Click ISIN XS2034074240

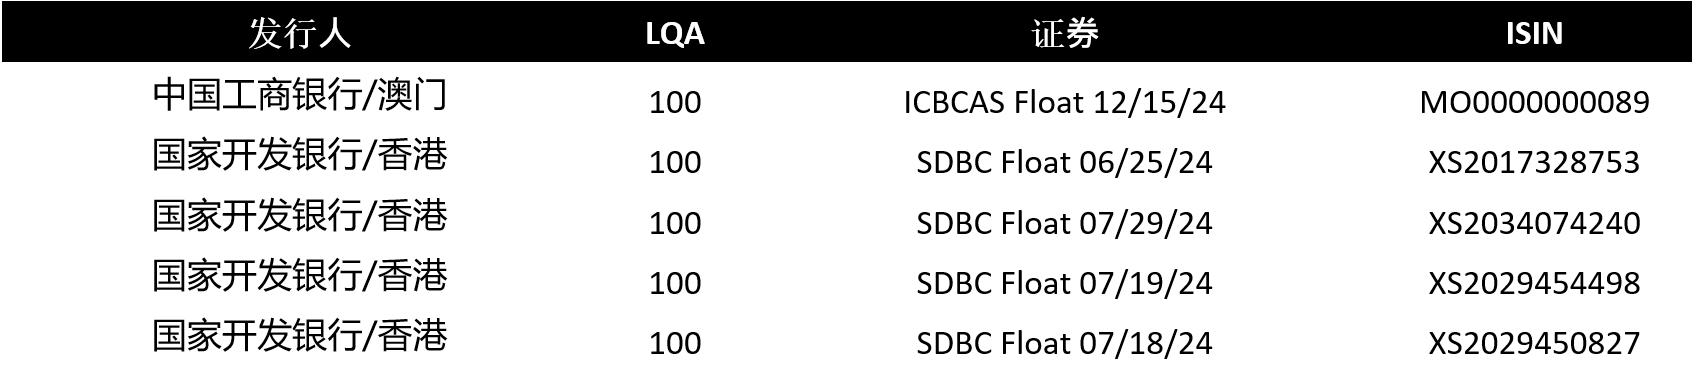(1534, 222)
